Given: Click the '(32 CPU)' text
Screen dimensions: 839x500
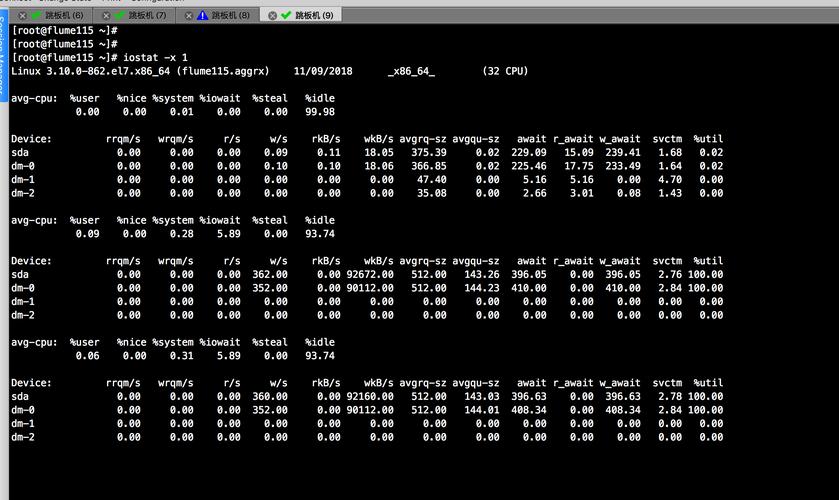Looking at the screenshot, I should 505,71.
